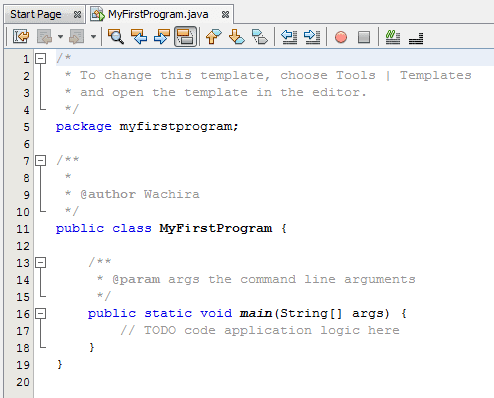Click '@author' on line 9
This screenshot has height=398, width=494.
[108, 194]
